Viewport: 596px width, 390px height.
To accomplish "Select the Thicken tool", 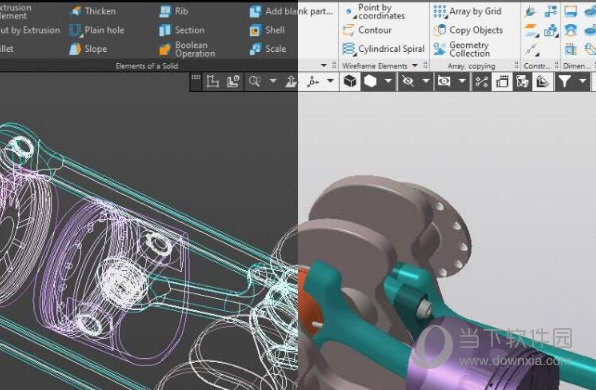I will pyautogui.click(x=92, y=11).
